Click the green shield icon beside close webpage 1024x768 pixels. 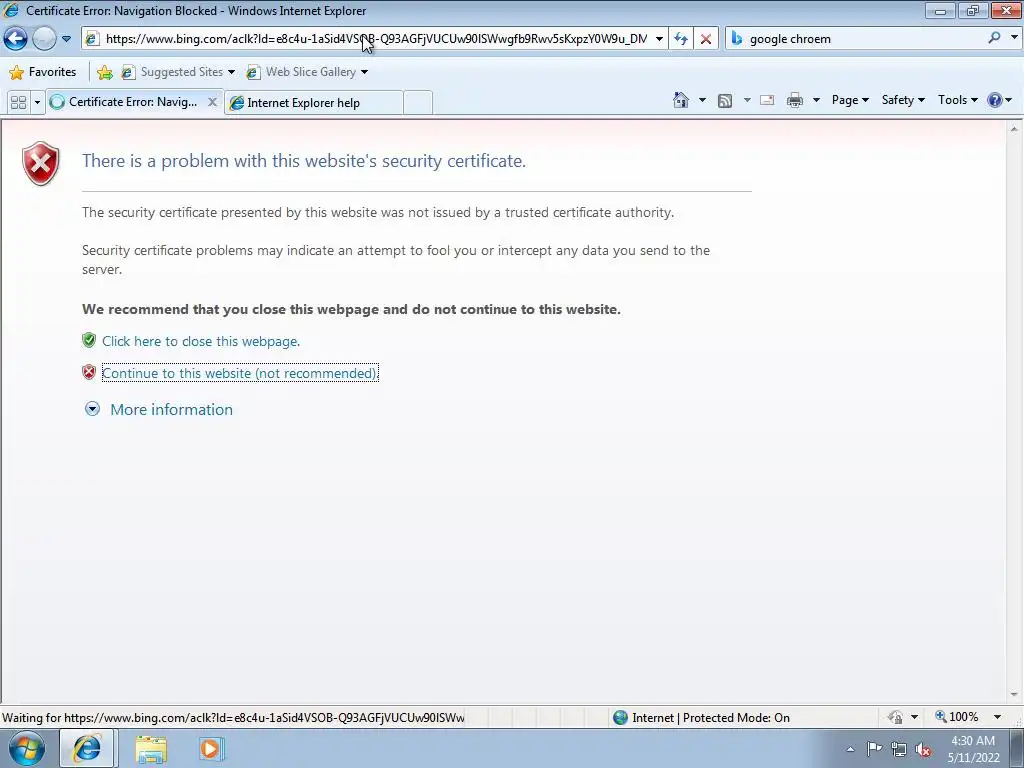(x=89, y=340)
